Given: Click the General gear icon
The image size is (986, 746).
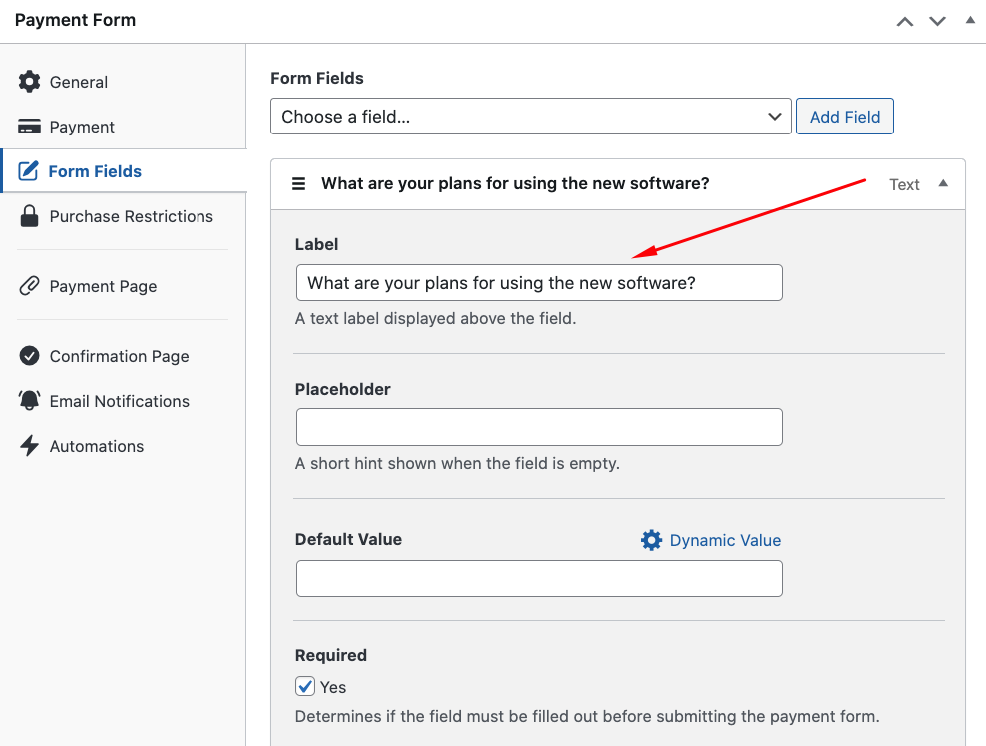Looking at the screenshot, I should [30, 82].
